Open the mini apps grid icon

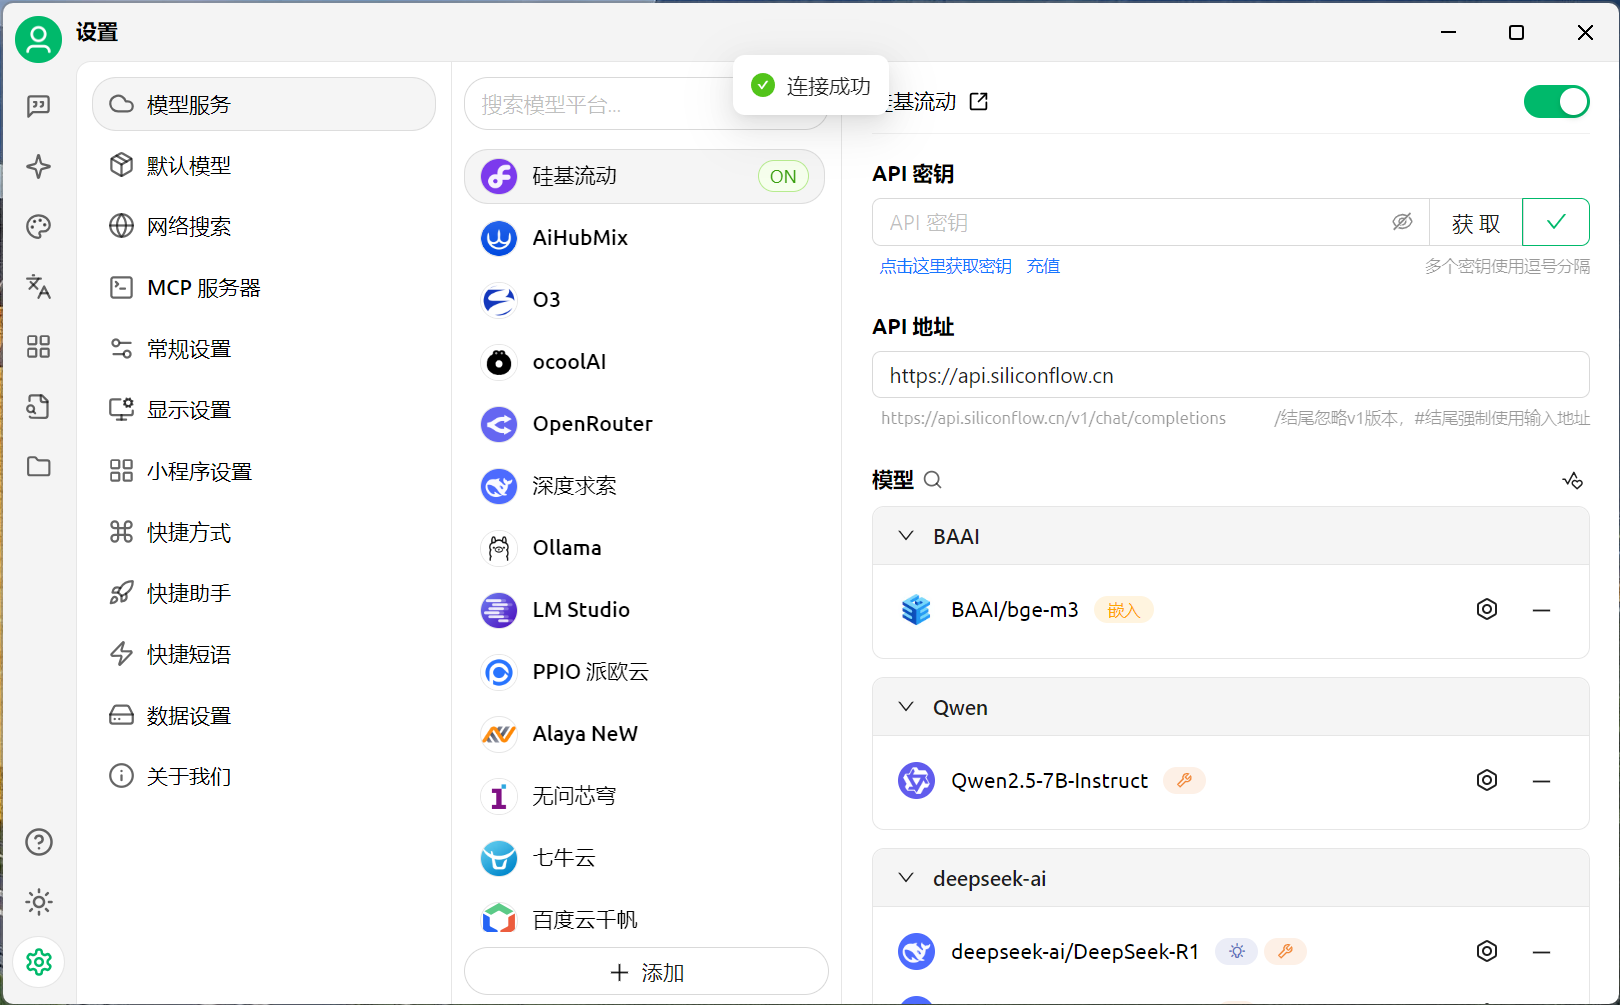point(38,347)
